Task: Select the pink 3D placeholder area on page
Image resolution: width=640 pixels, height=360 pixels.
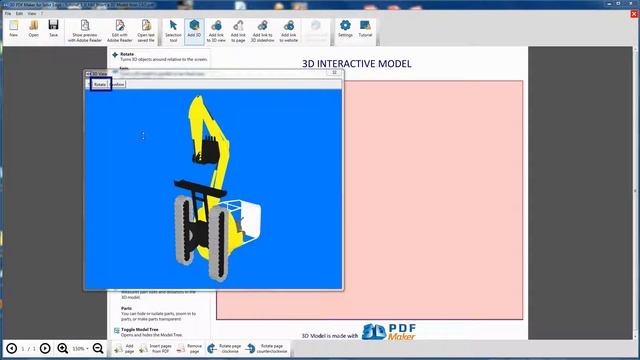Action: pyautogui.click(x=433, y=200)
